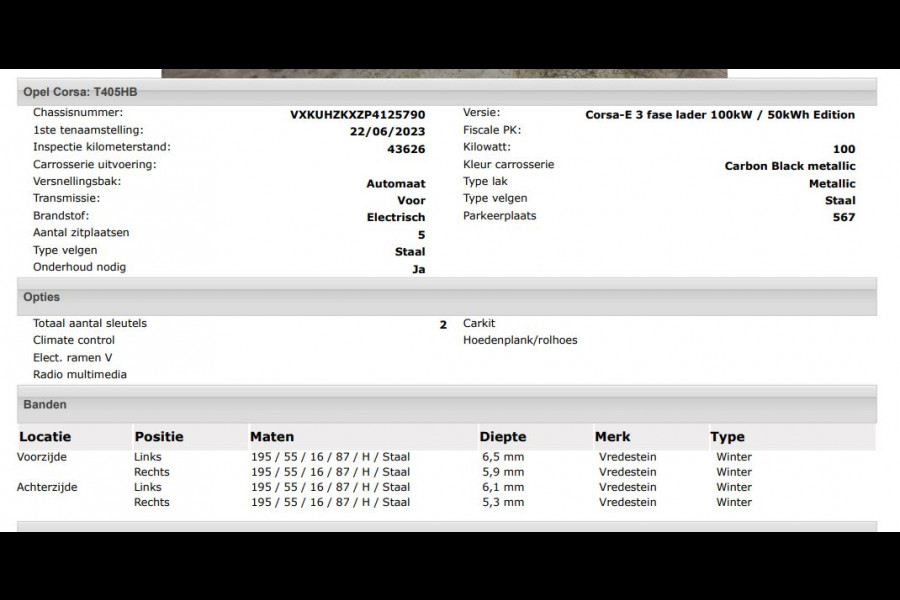
Task: Collapse the Banden section header
Action: (x=45, y=404)
